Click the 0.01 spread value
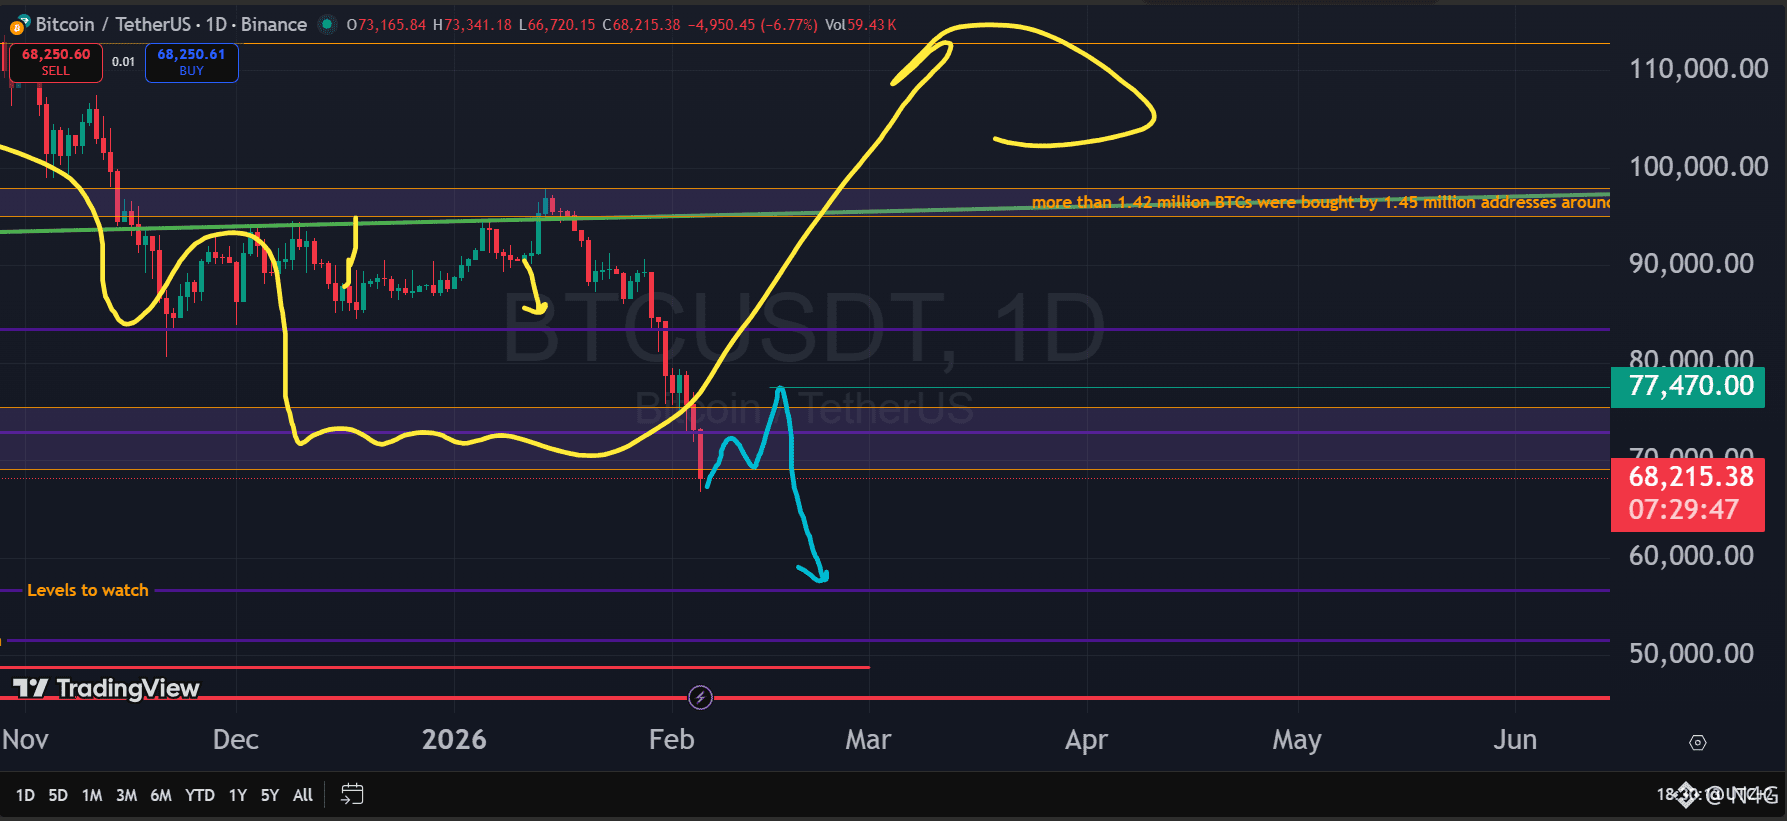Image resolution: width=1787 pixels, height=821 pixels. coord(123,62)
